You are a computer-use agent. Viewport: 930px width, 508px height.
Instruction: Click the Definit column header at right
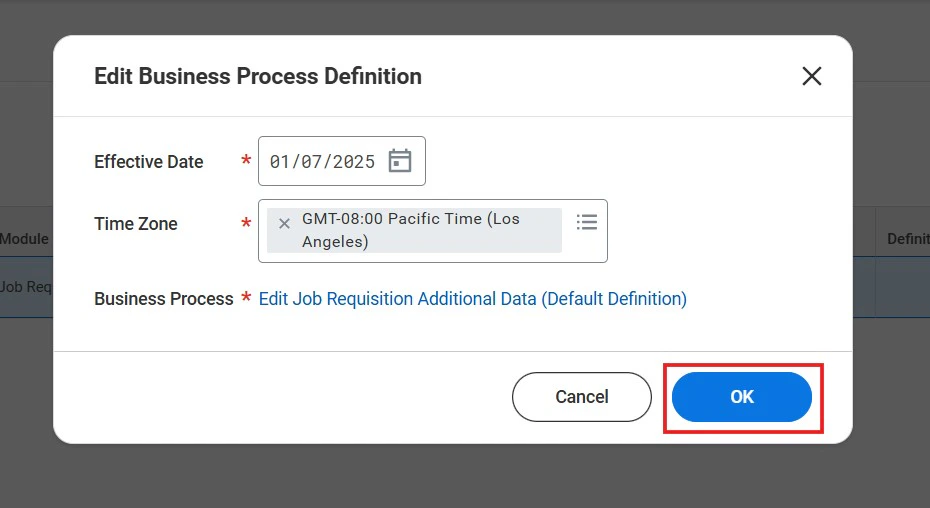coord(907,239)
